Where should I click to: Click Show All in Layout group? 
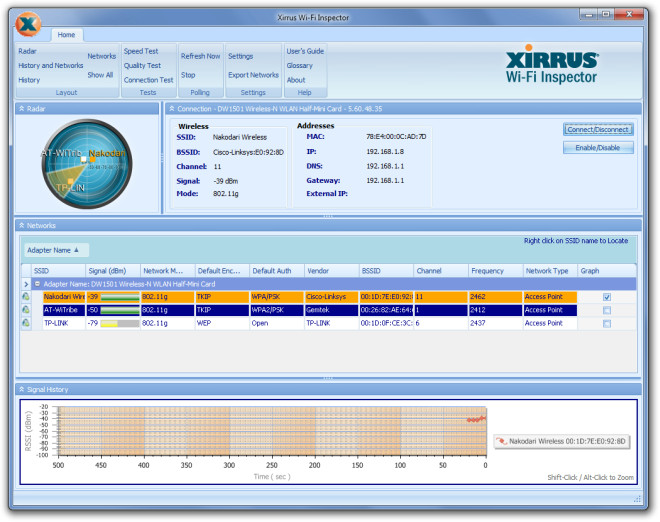tap(100, 75)
